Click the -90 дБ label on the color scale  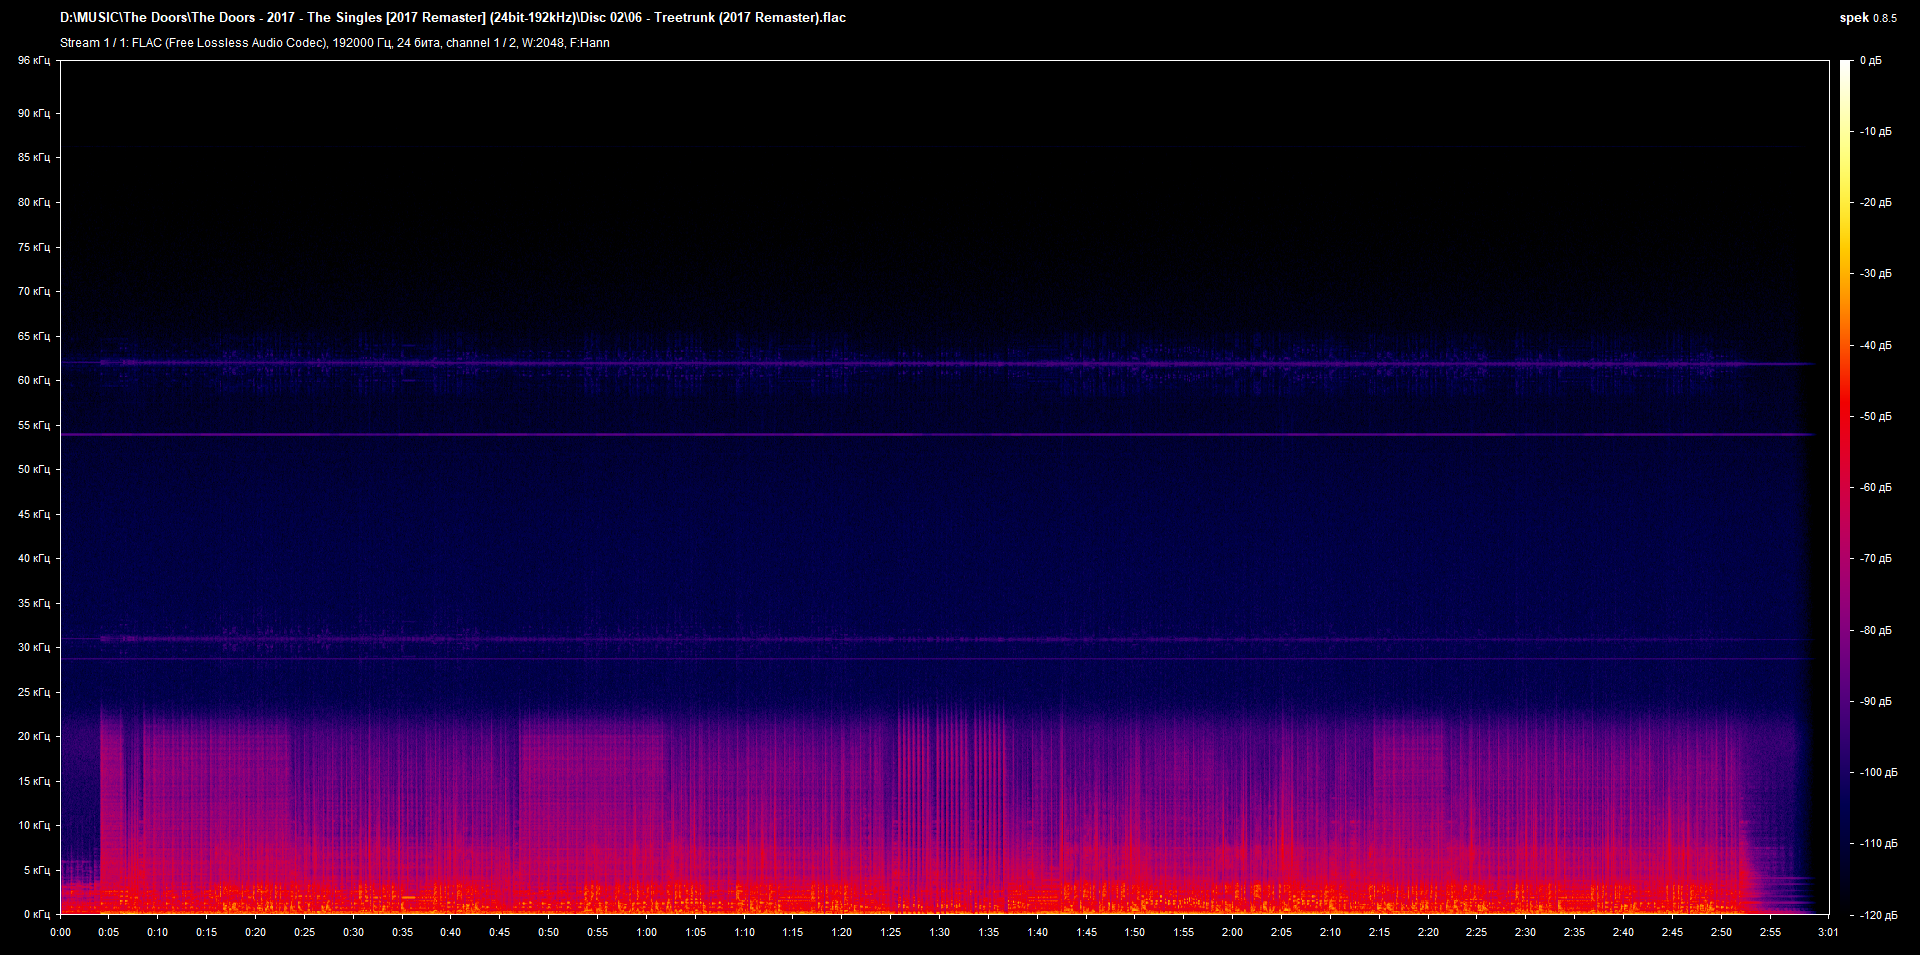(1875, 701)
